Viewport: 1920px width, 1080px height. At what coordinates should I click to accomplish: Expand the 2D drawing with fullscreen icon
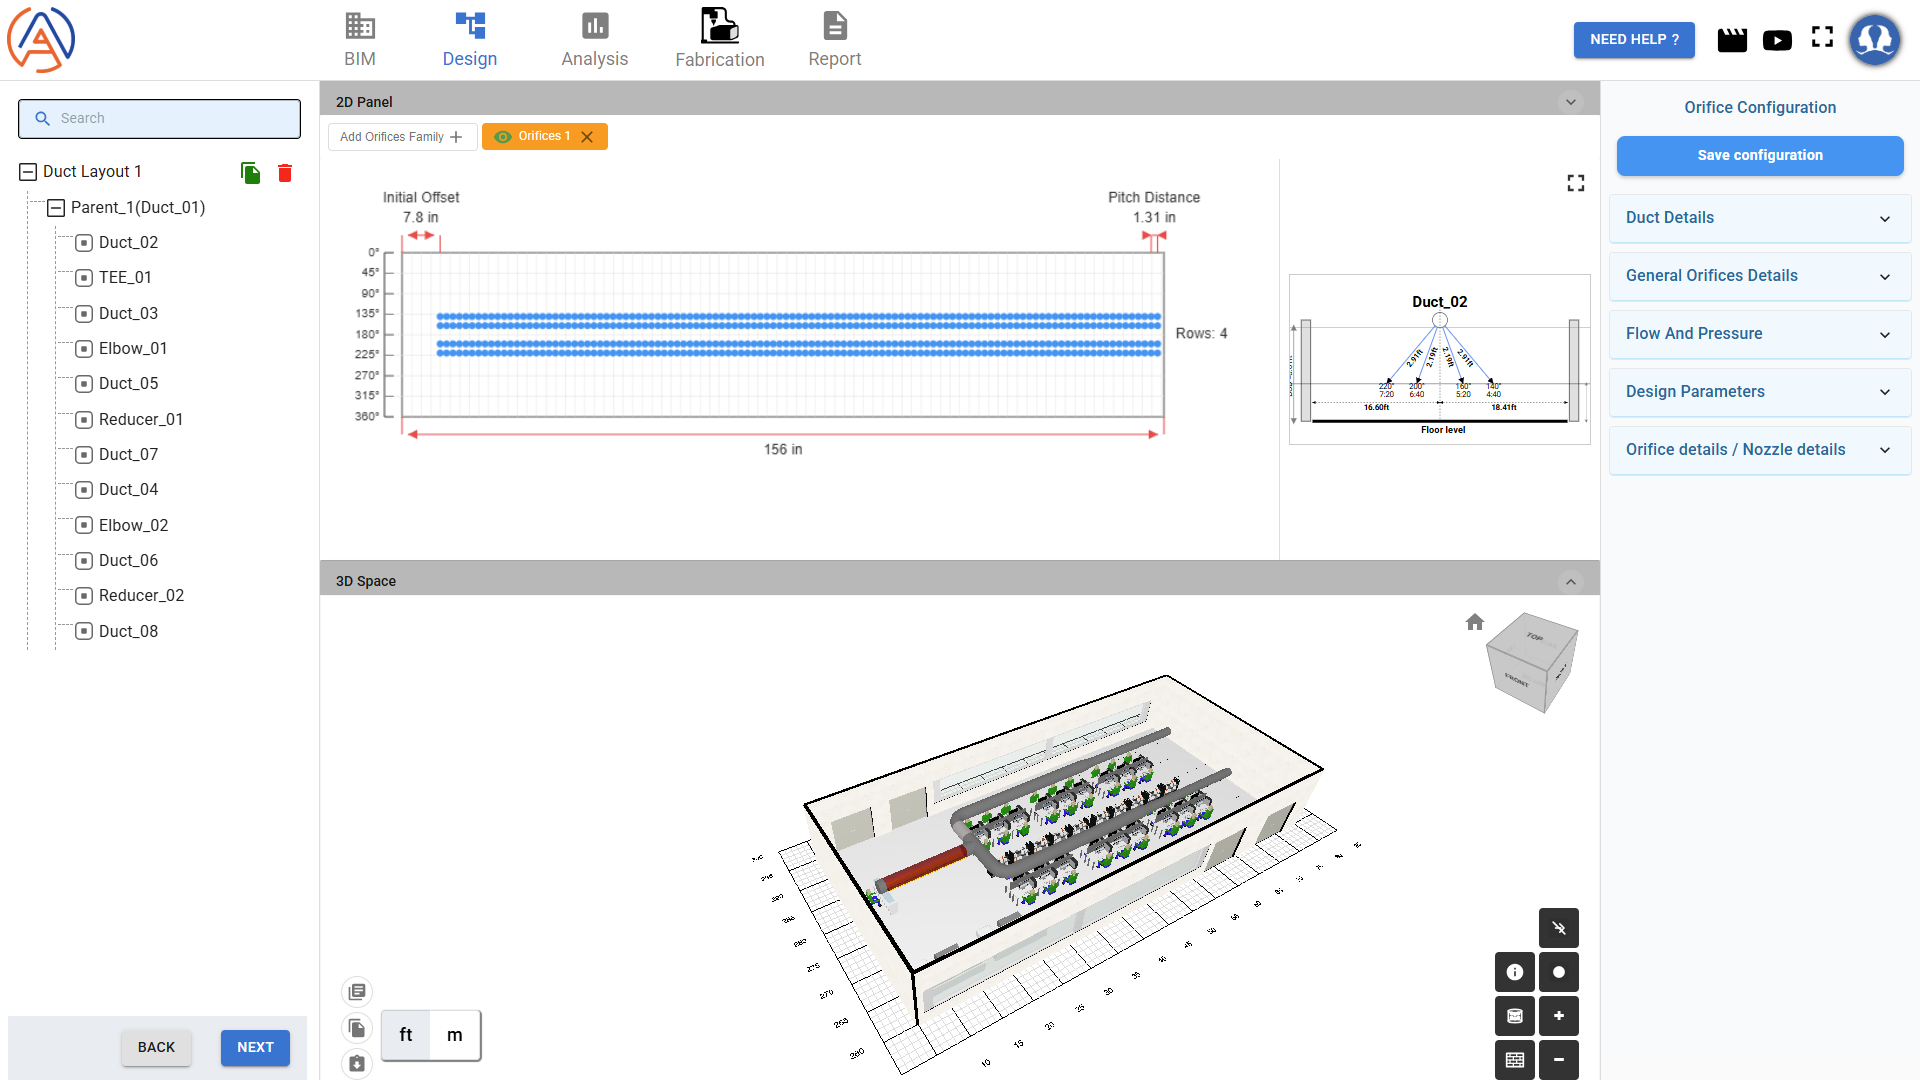[x=1576, y=183]
